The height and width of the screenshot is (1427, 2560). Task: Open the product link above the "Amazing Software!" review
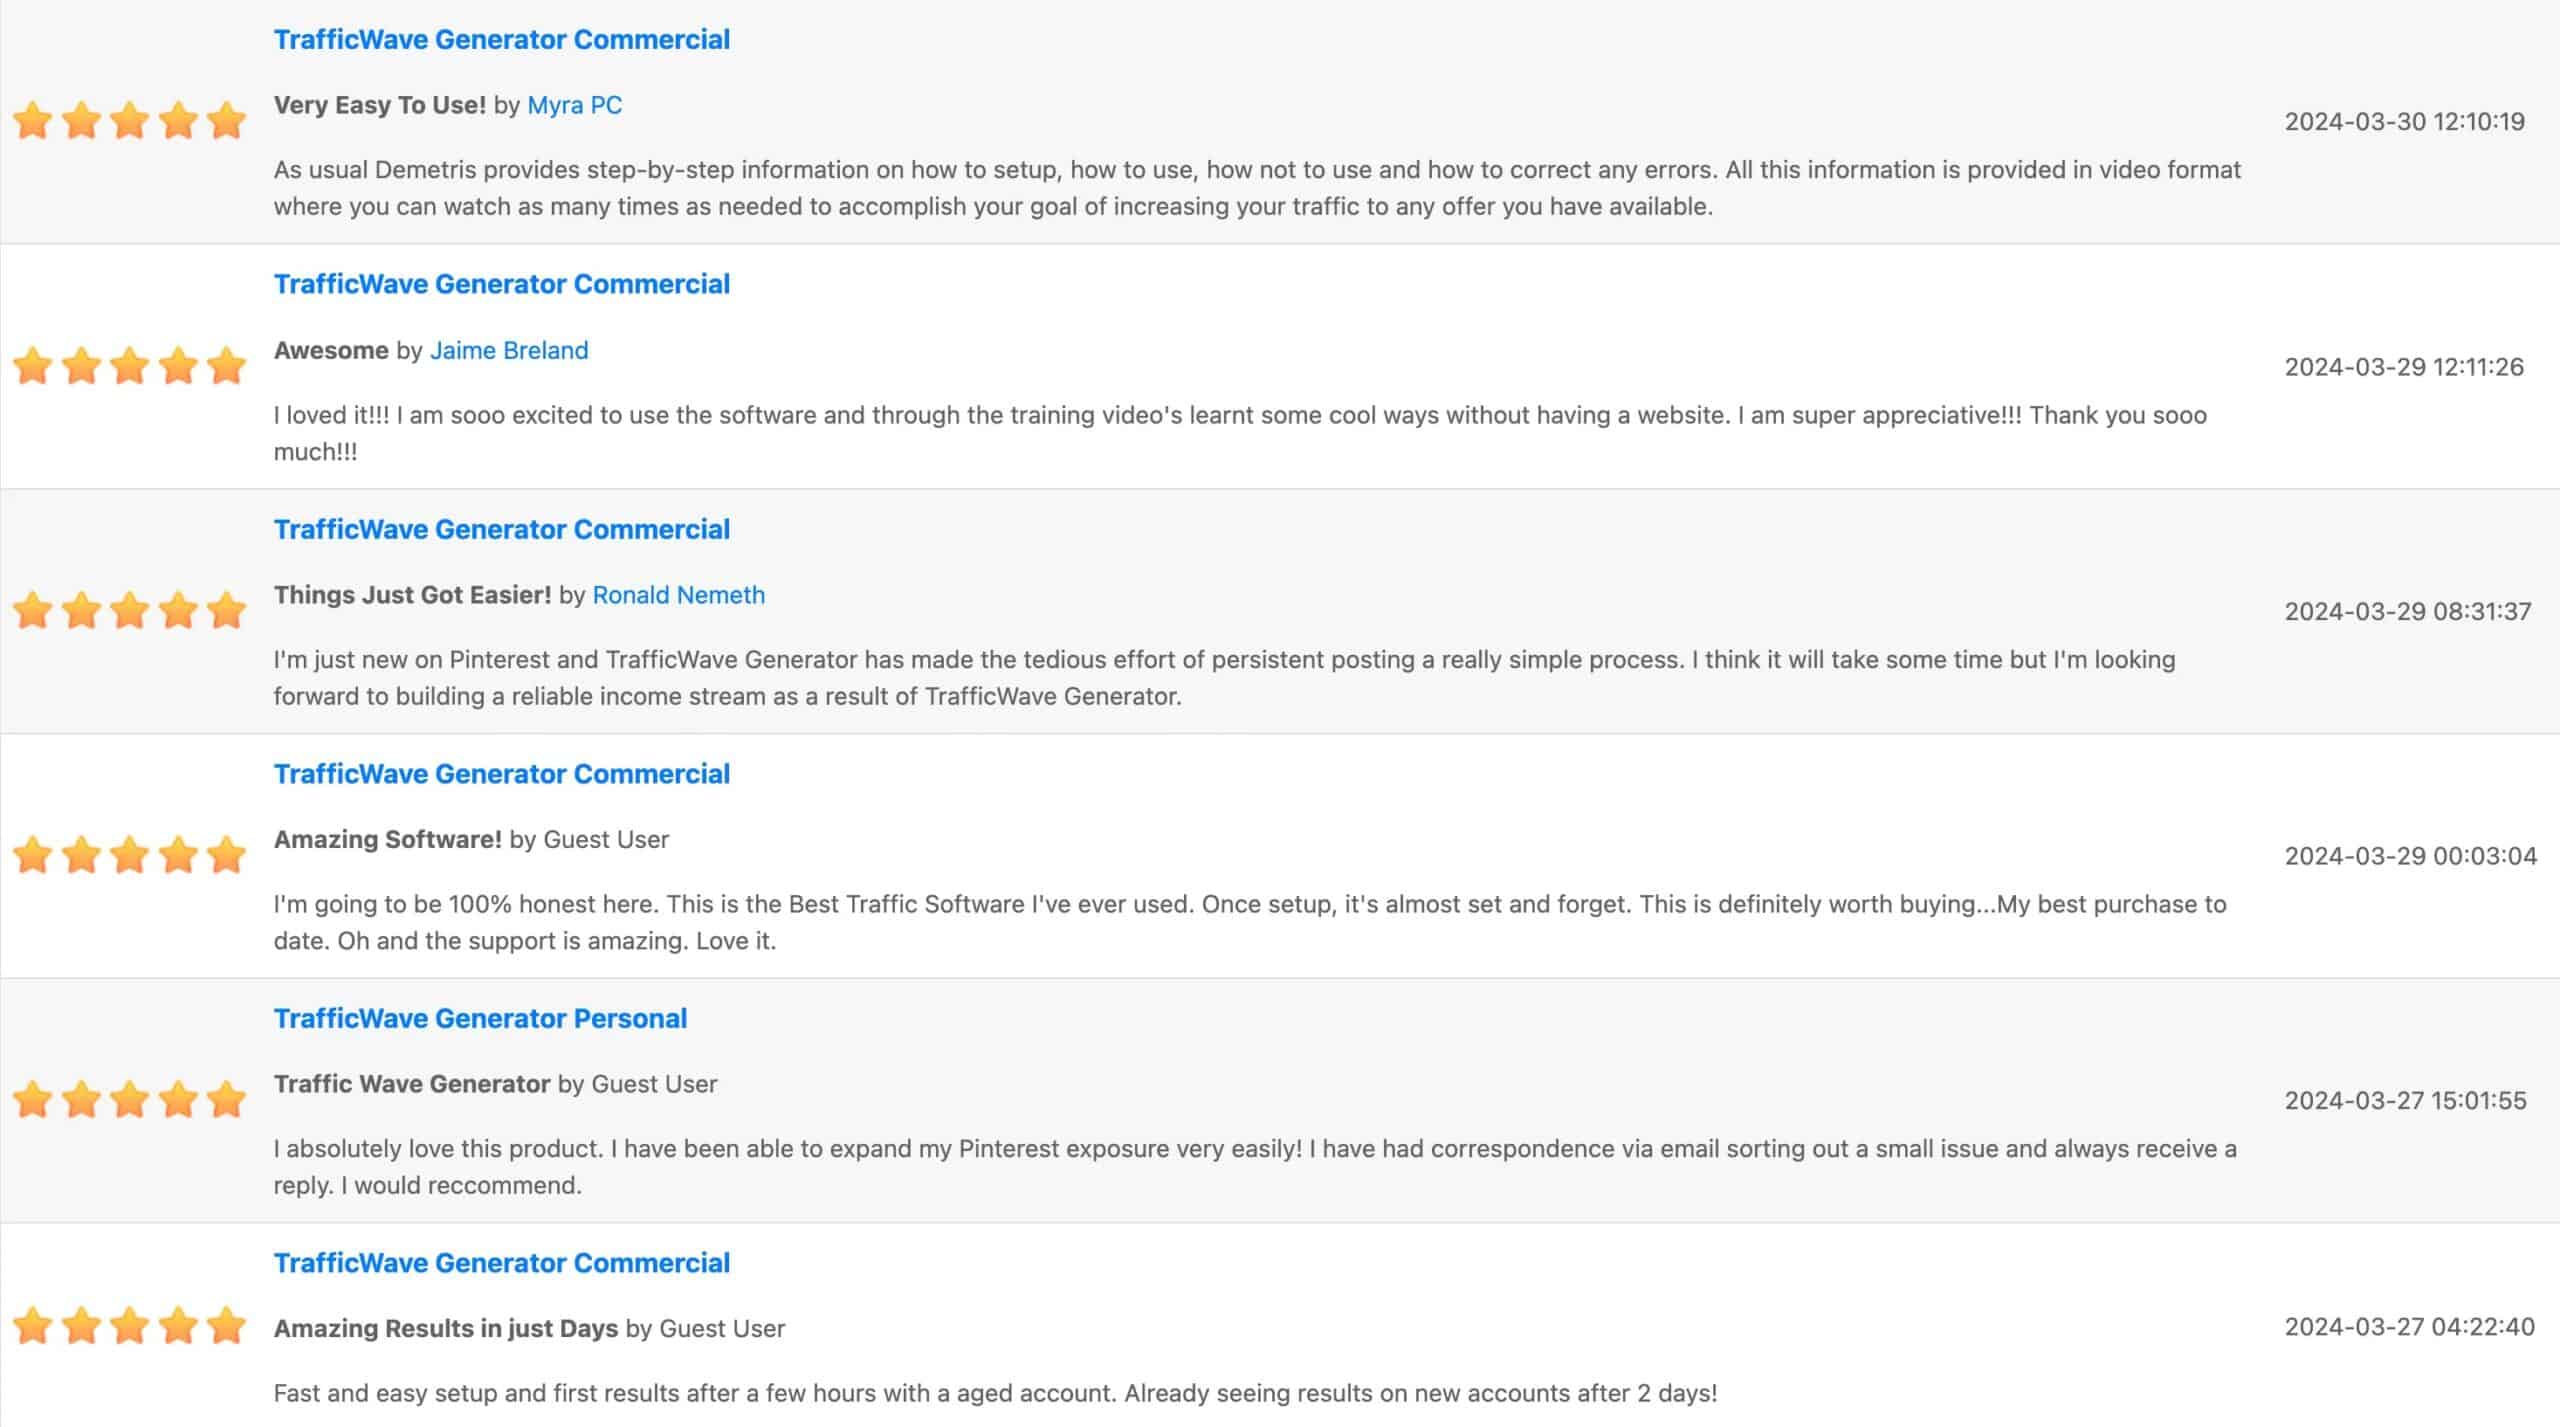tap(501, 774)
